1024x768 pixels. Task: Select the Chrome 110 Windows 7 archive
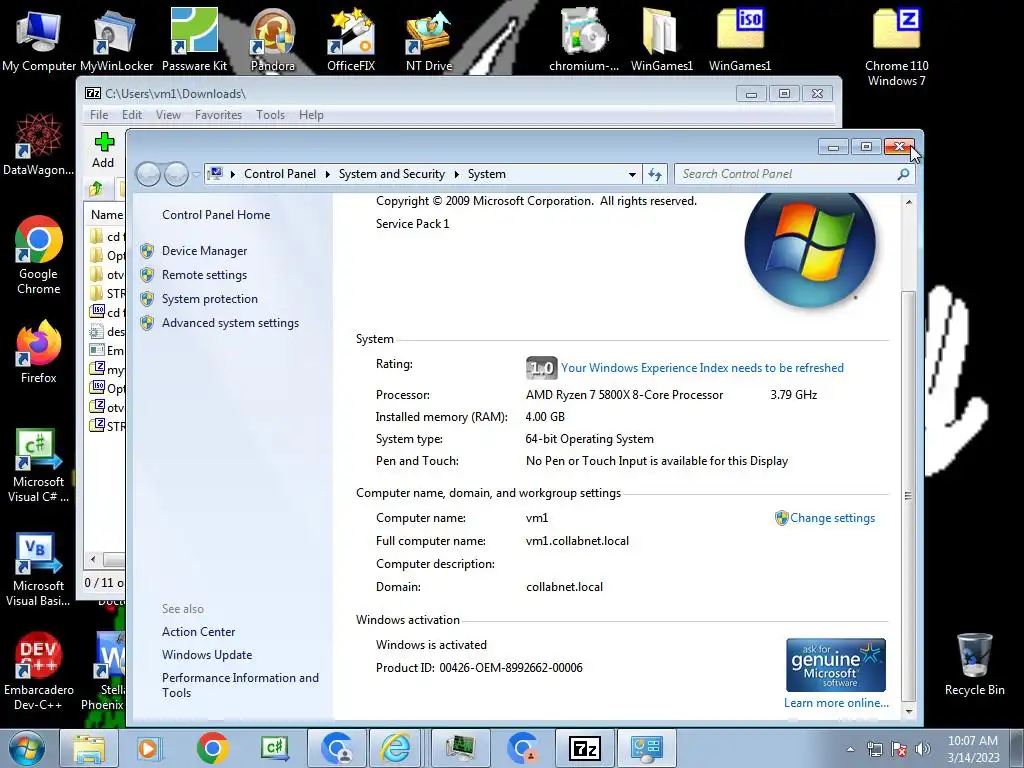896,48
